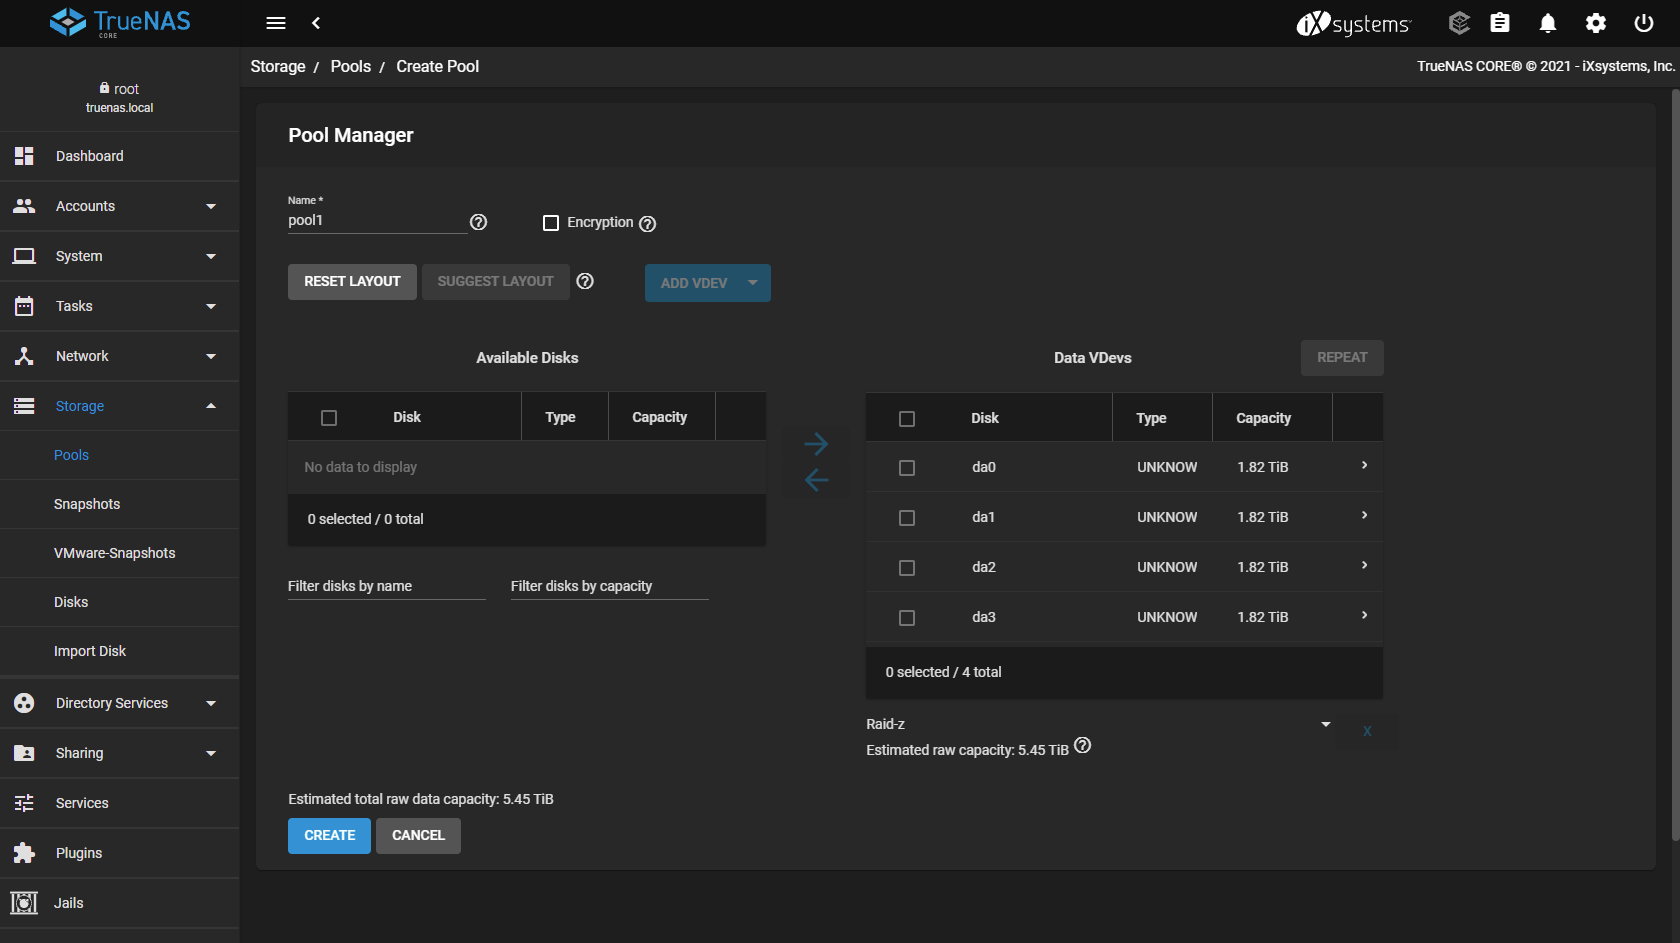
Task: Open the TrueCommand status icon
Action: (1459, 23)
